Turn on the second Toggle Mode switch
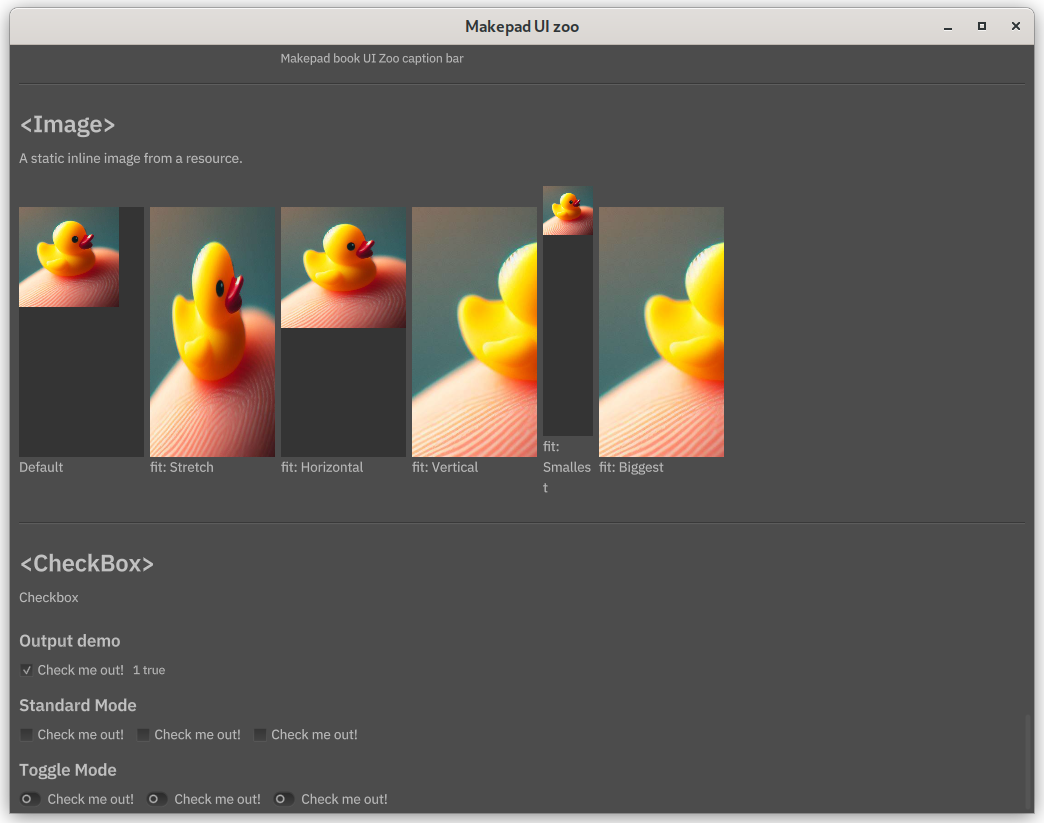 pyautogui.click(x=157, y=799)
